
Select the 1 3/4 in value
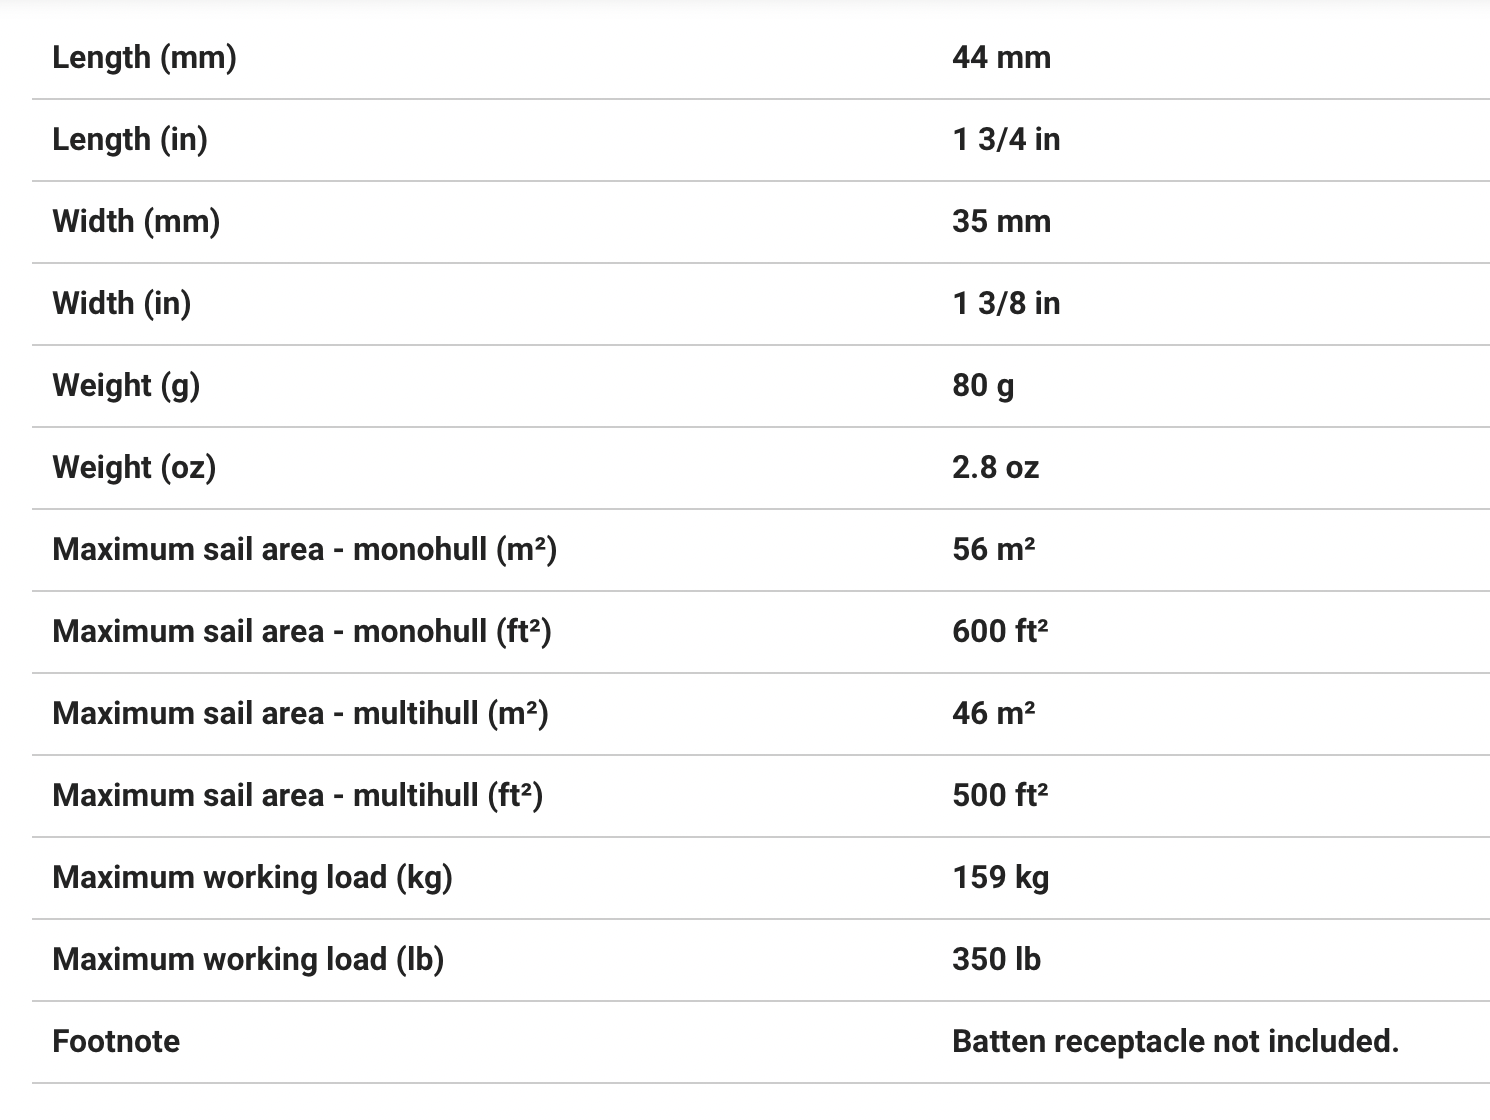(x=1006, y=139)
